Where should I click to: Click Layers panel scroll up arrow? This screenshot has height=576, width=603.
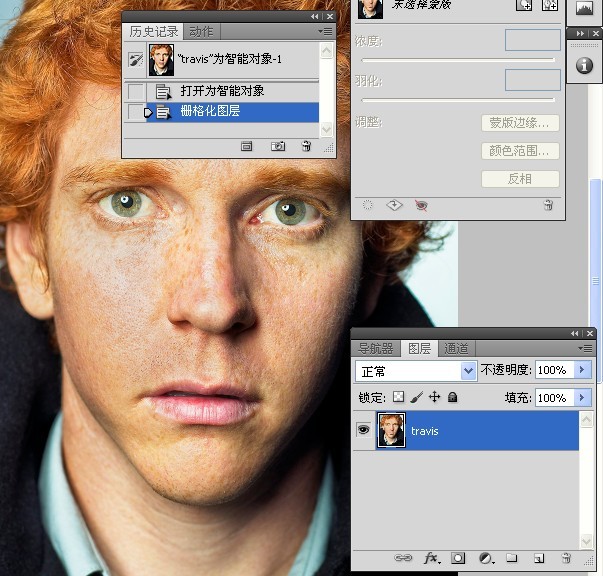click(586, 420)
